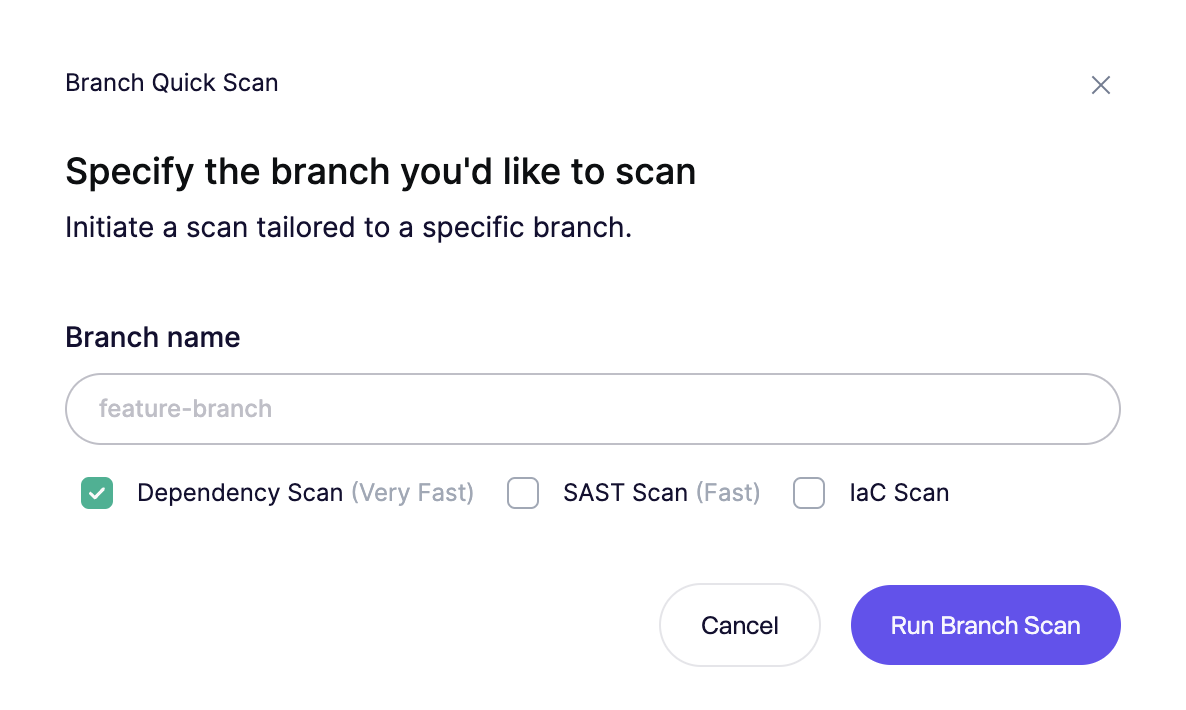Click the Branch name field label
This screenshot has height=710, width=1186.
coord(153,337)
